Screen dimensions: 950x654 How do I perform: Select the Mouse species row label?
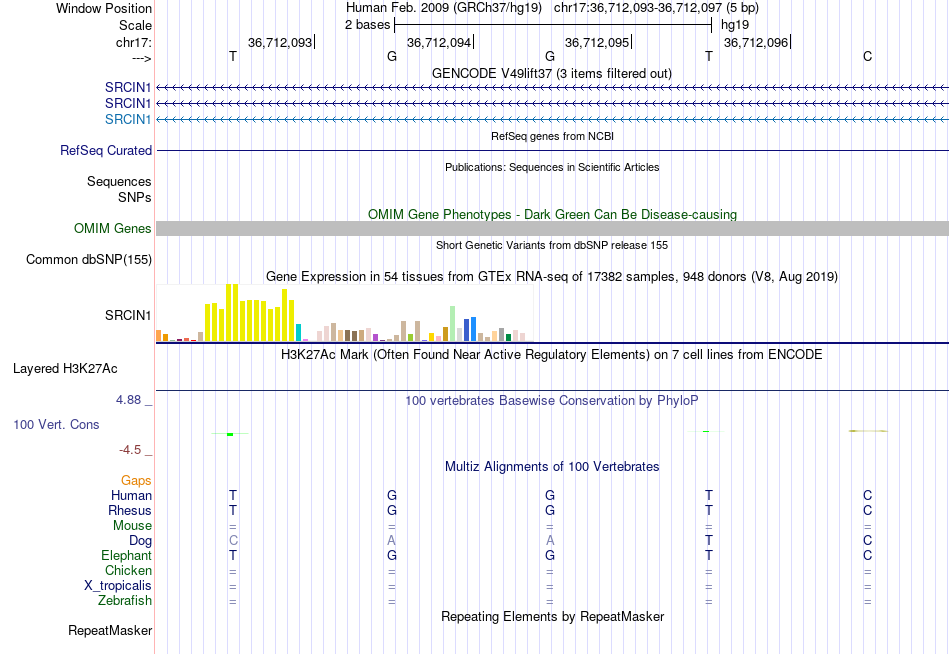click(132, 526)
